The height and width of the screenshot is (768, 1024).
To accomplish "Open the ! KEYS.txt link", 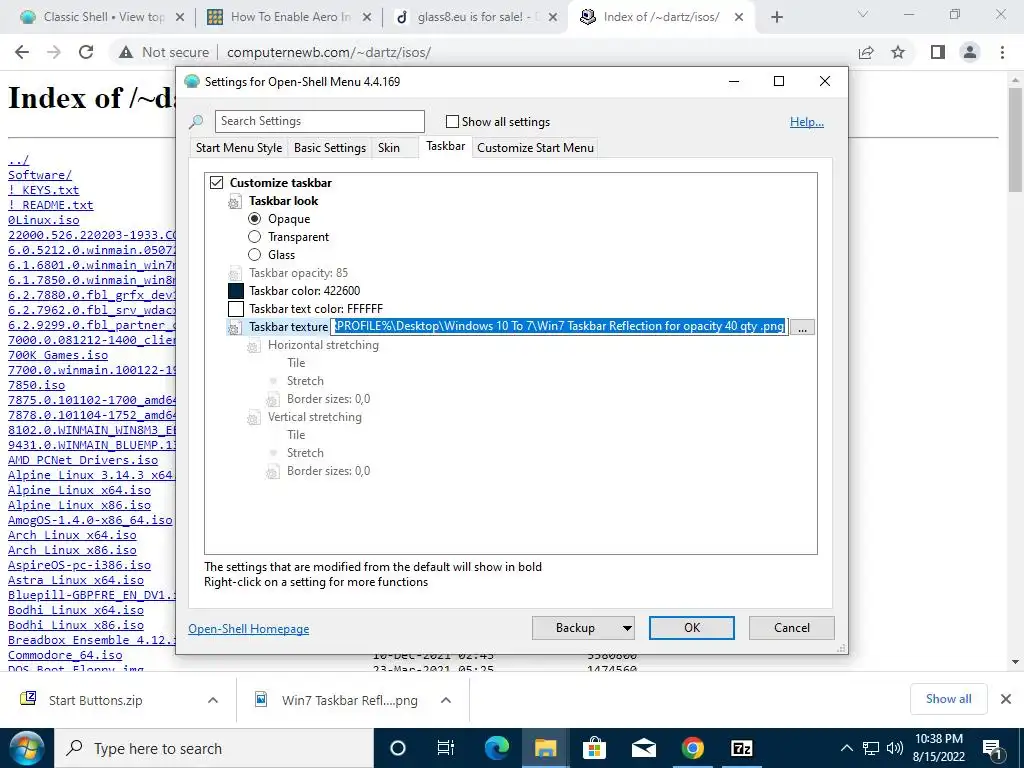I will 43,190.
